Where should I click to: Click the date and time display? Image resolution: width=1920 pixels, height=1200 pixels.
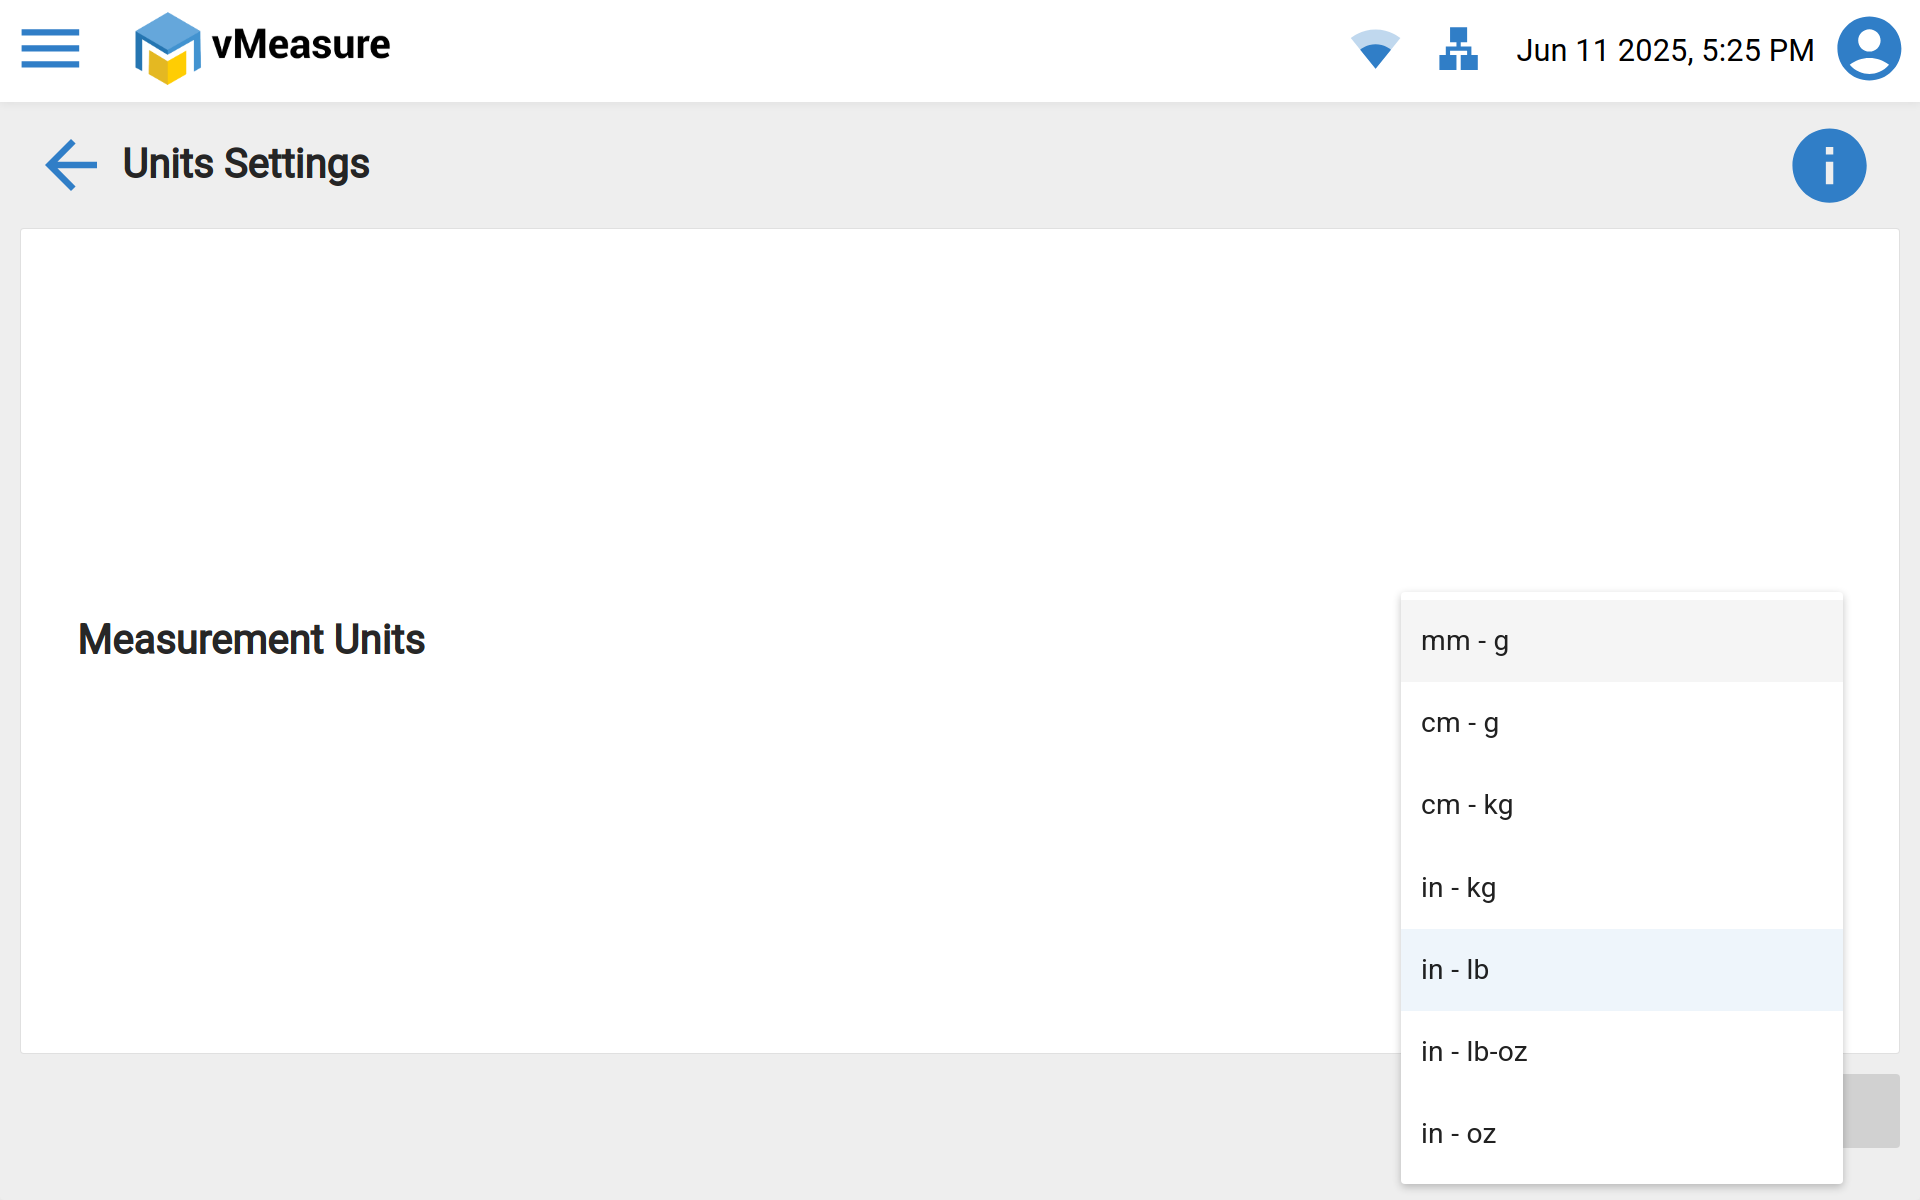1664,50
